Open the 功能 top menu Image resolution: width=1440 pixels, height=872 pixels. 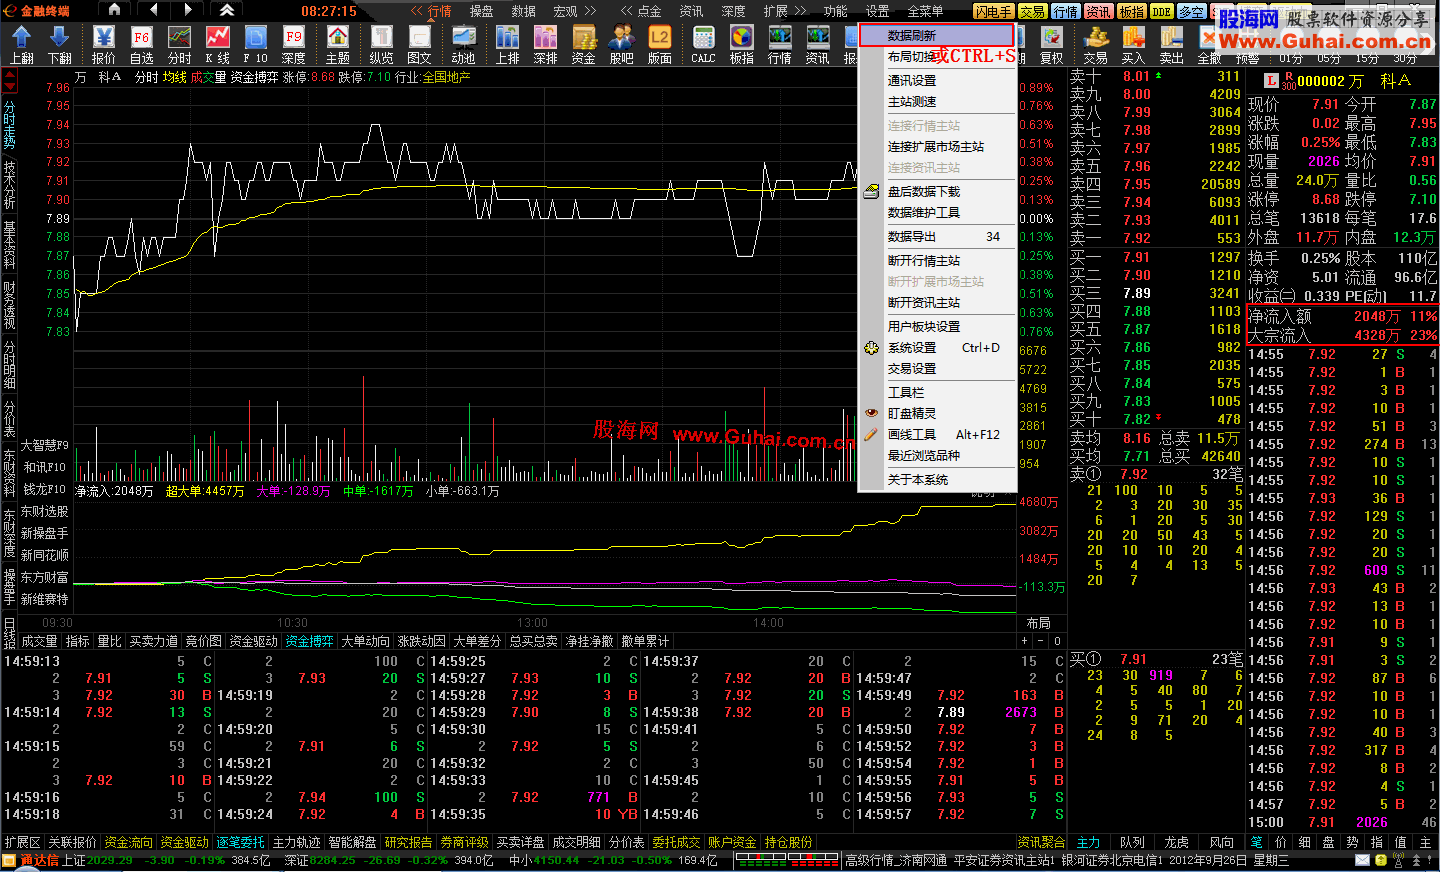pos(836,11)
